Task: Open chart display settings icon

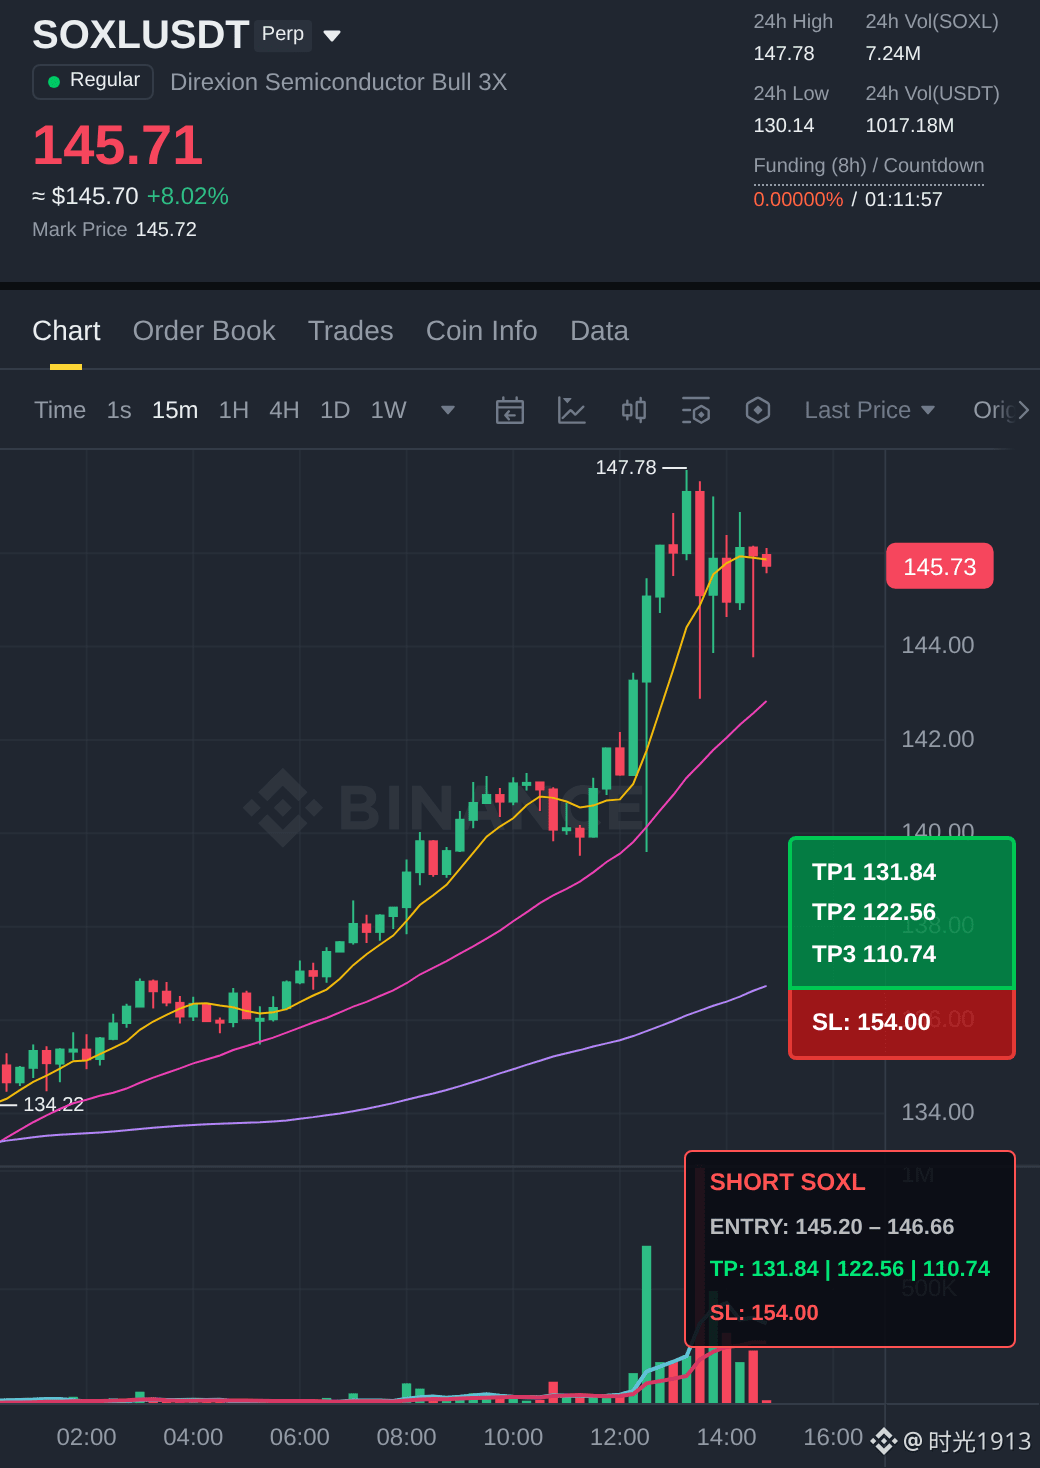Action: (696, 410)
